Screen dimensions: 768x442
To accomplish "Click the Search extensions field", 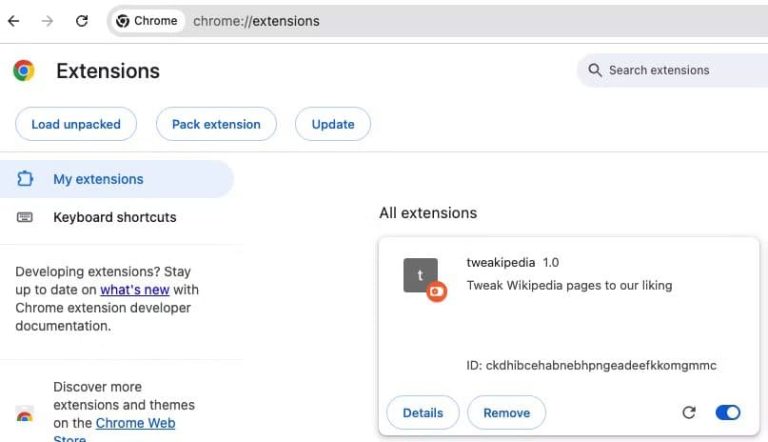I will click(672, 70).
